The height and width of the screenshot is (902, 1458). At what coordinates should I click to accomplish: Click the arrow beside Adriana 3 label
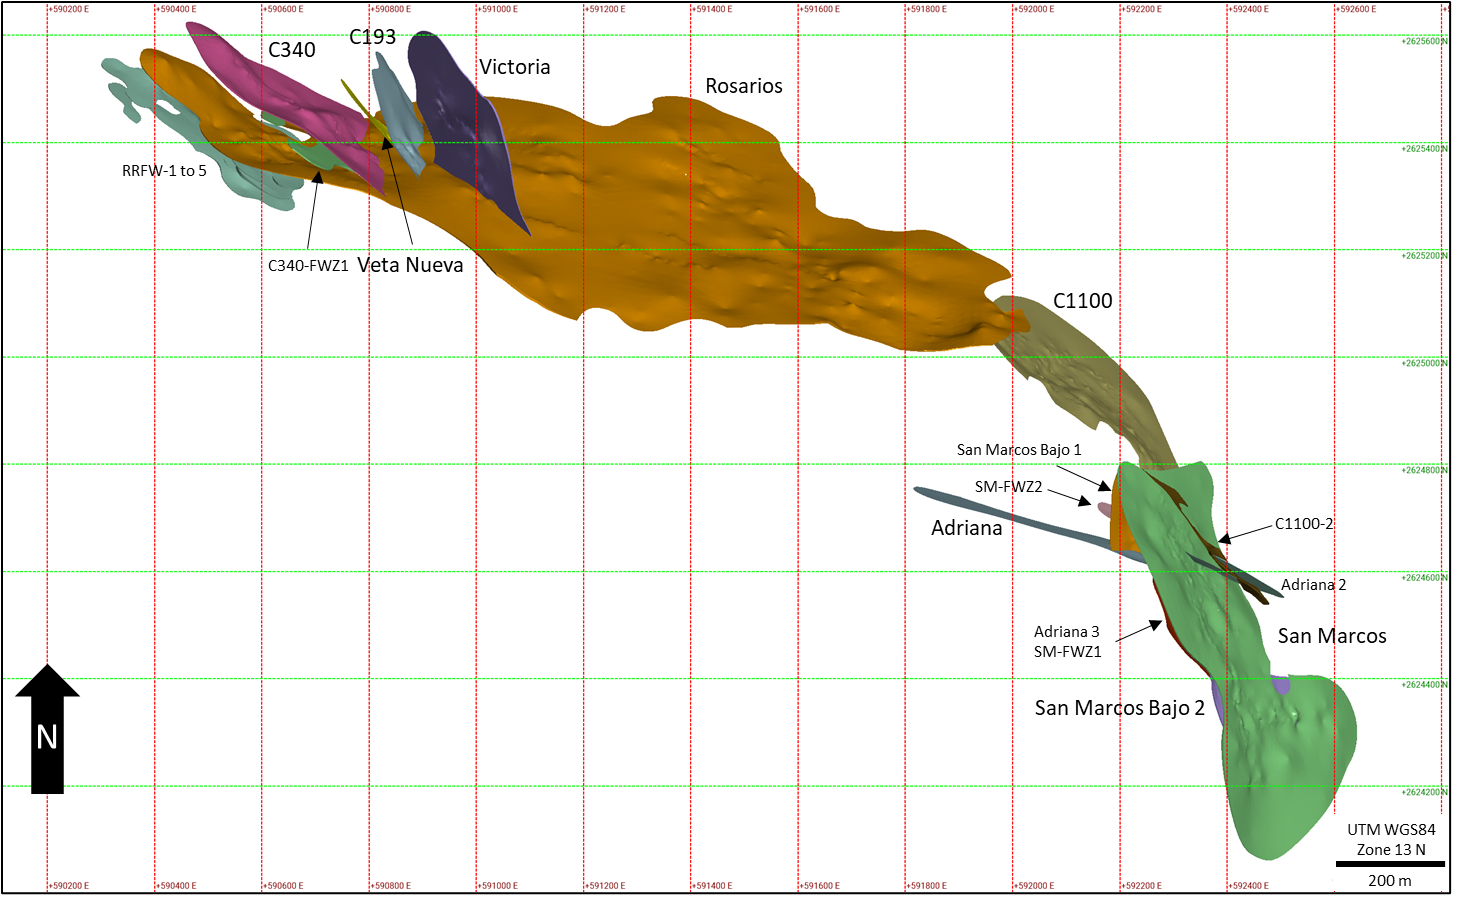click(x=1139, y=631)
